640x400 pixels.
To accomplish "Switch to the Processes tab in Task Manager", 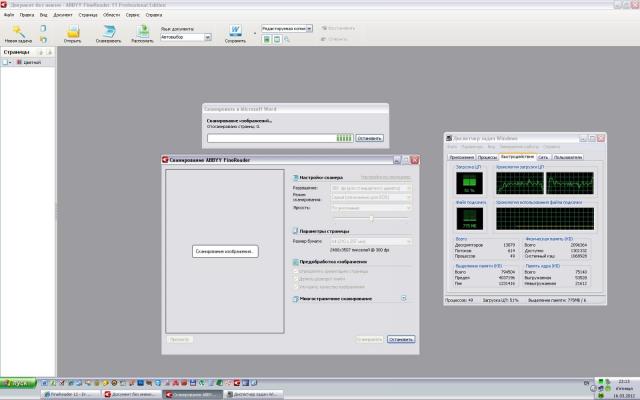I will coord(487,157).
